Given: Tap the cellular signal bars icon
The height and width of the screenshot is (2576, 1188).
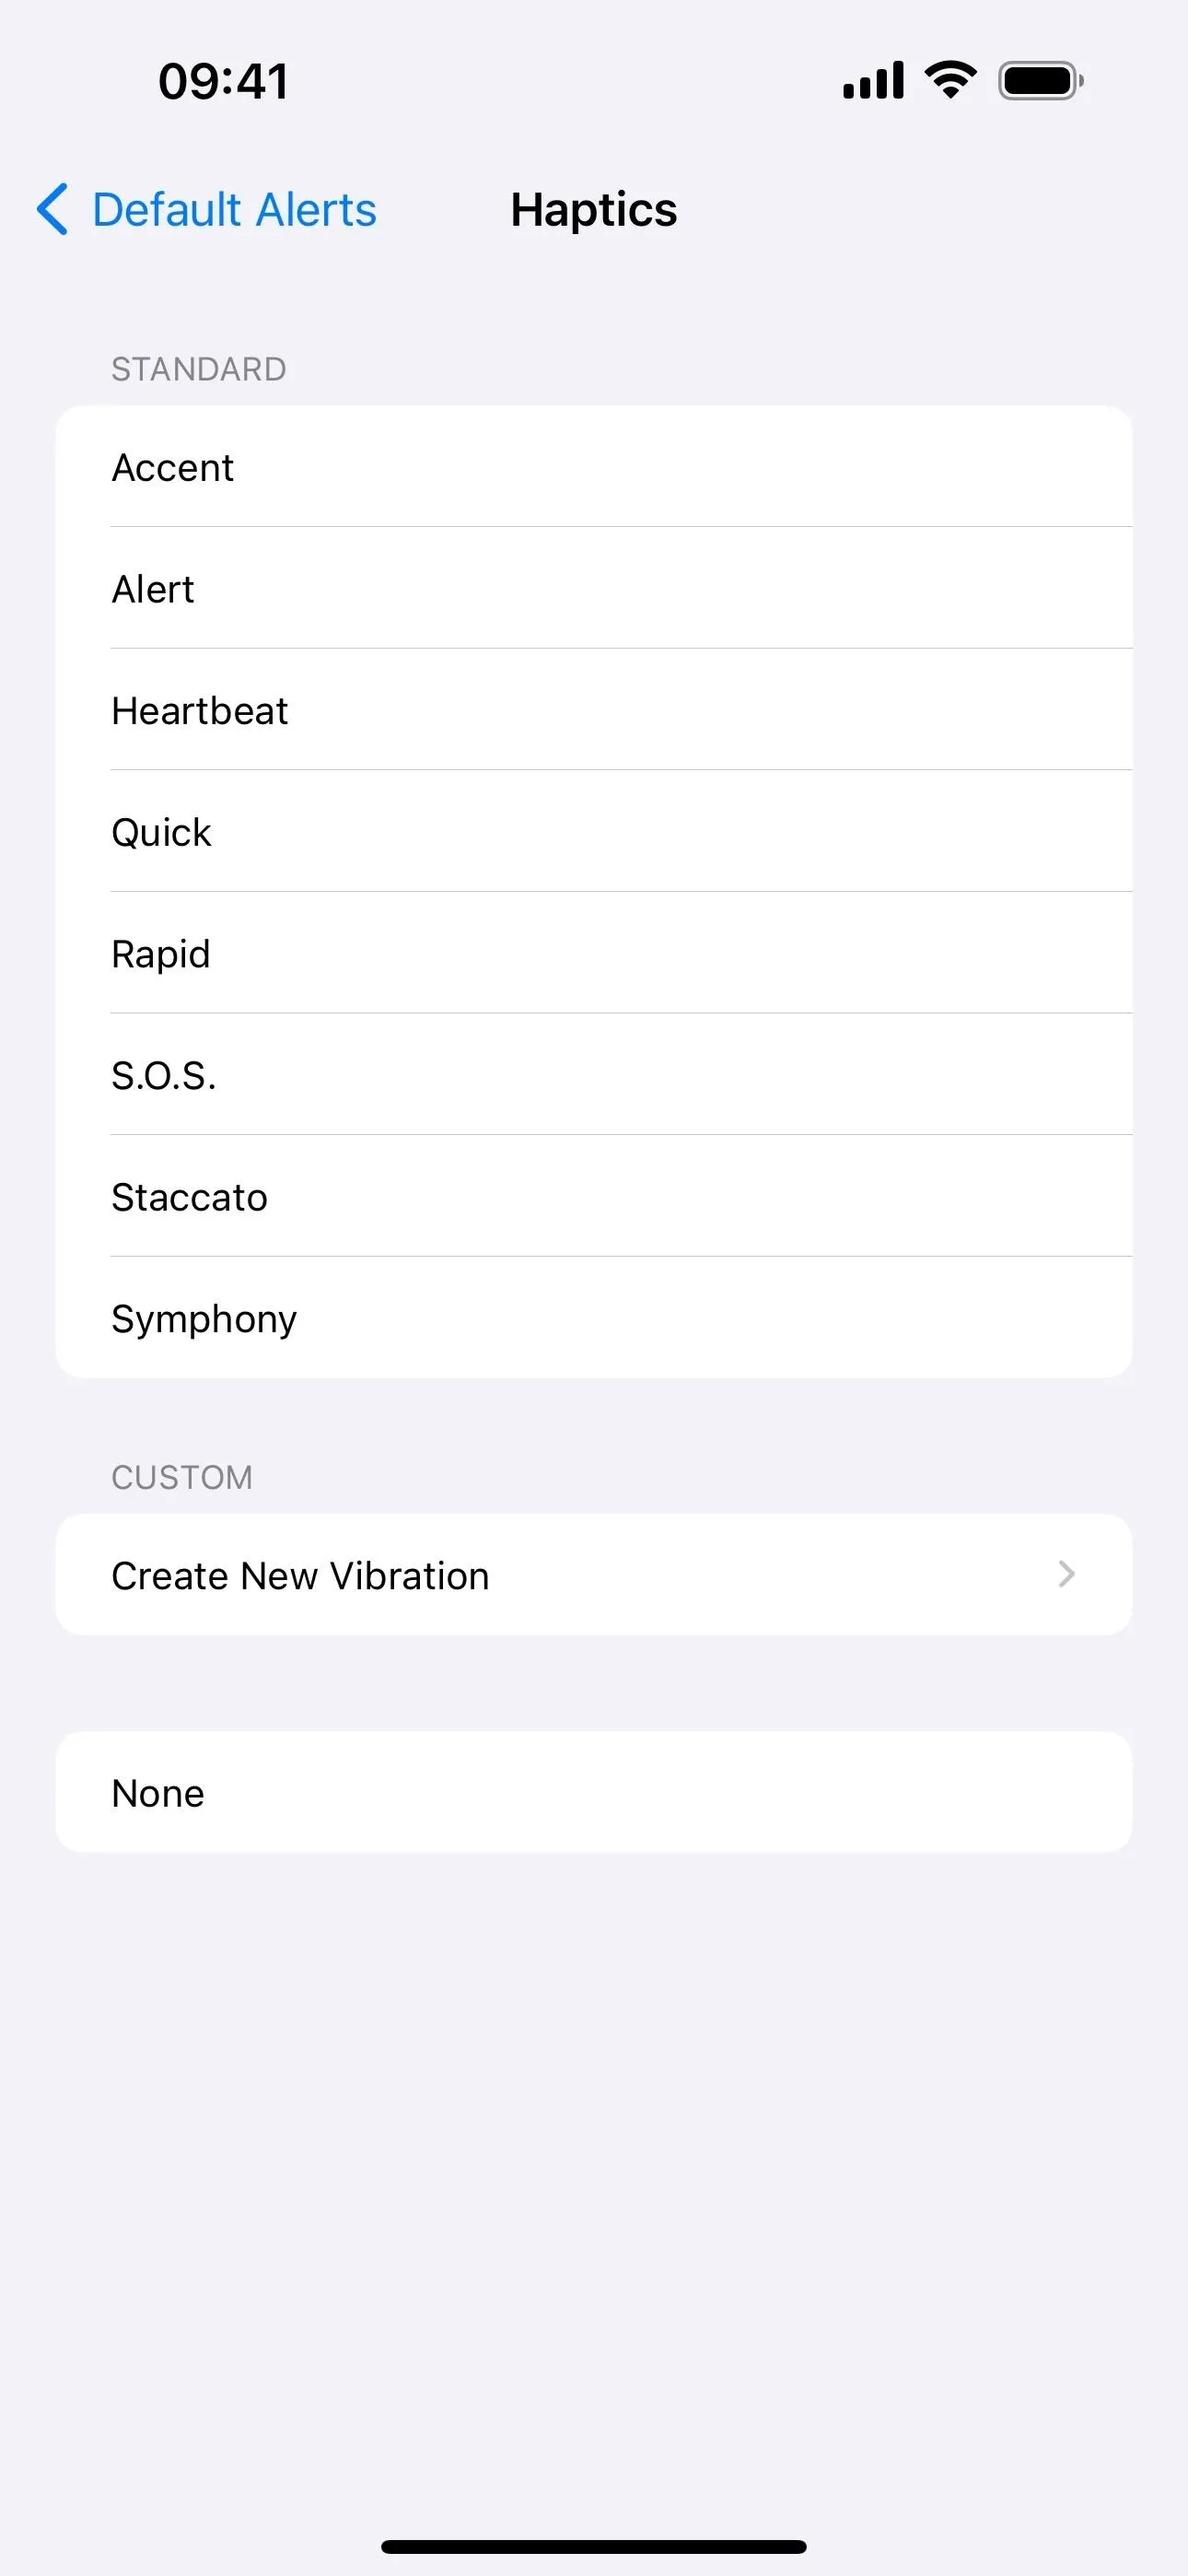Looking at the screenshot, I should [873, 80].
